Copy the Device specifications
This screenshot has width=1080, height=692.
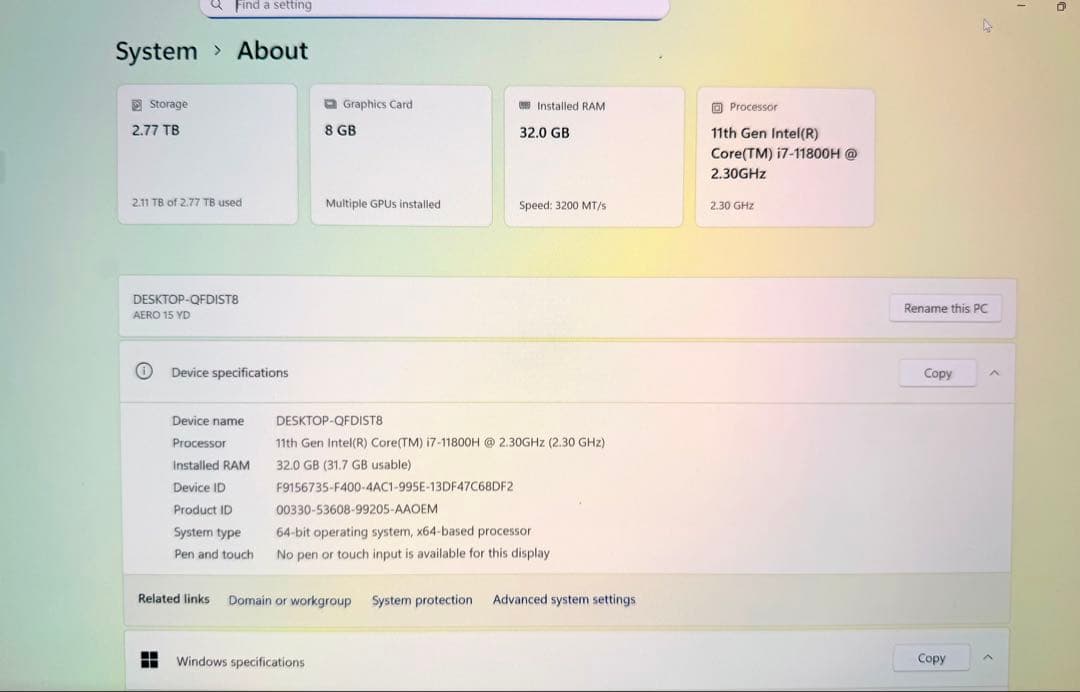click(937, 373)
